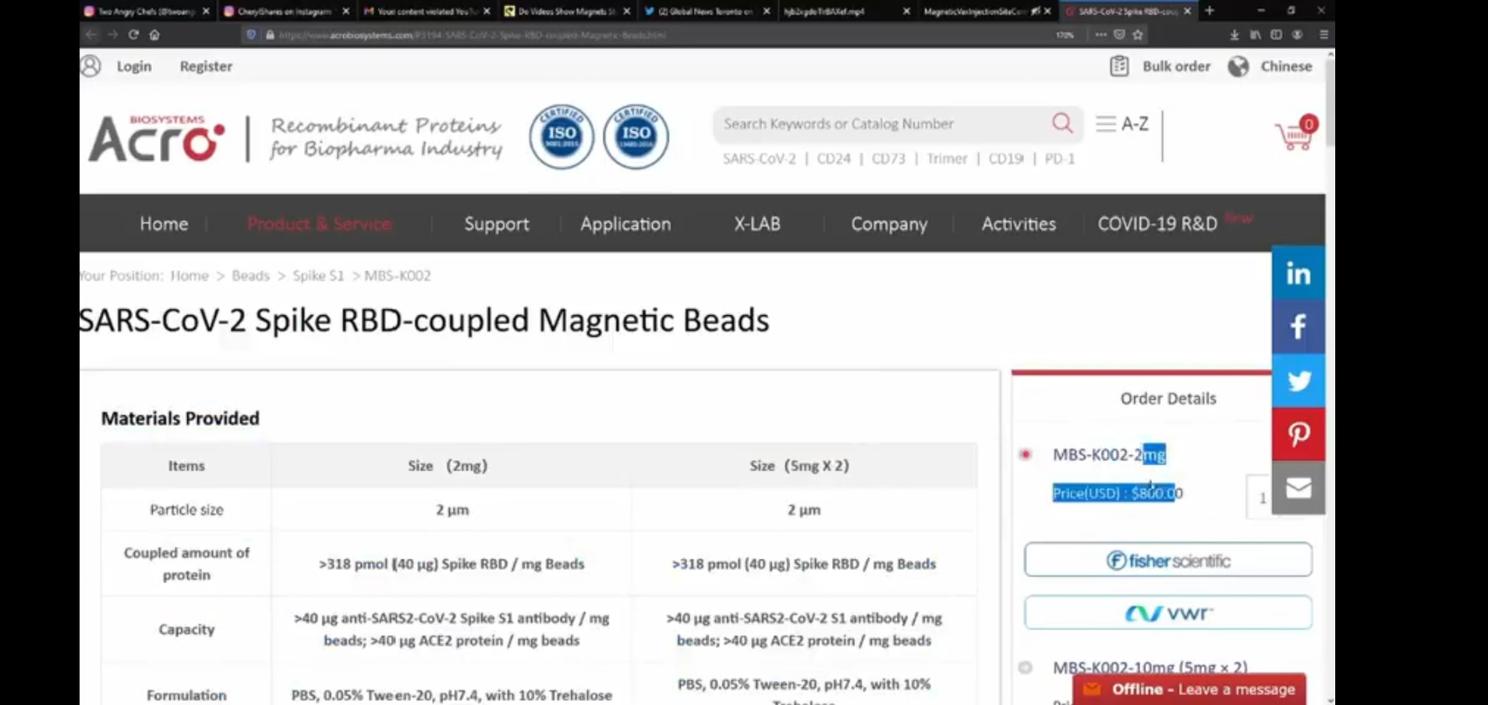Open the Offline leave a message chat

(x=1189, y=689)
